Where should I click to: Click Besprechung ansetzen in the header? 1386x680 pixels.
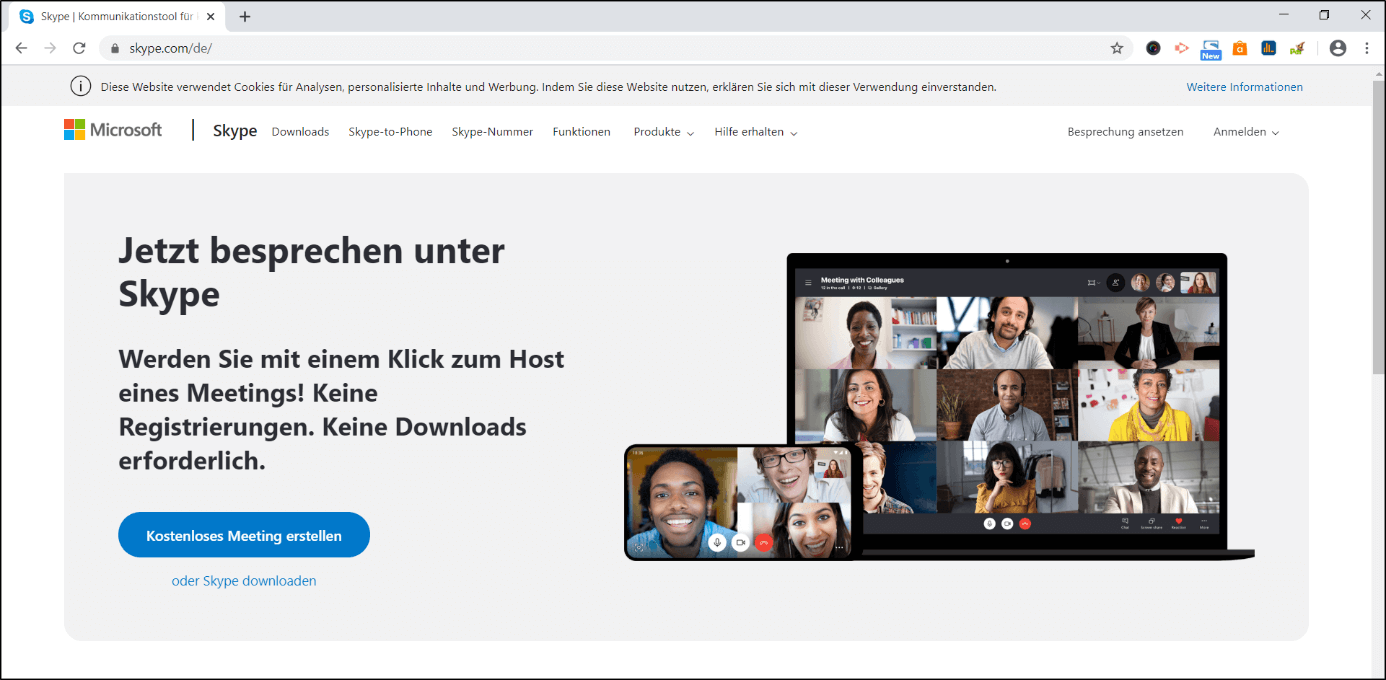[x=1125, y=132]
